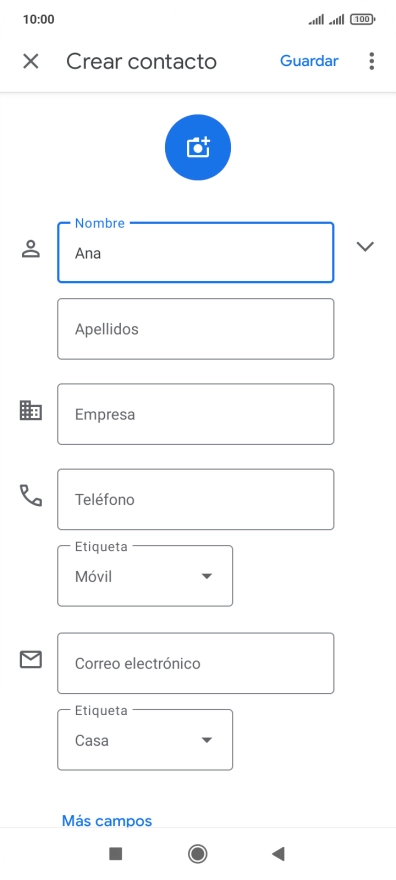Open the Móvil phone label dropdown
Screen dimensions: 396x880
coord(145,576)
